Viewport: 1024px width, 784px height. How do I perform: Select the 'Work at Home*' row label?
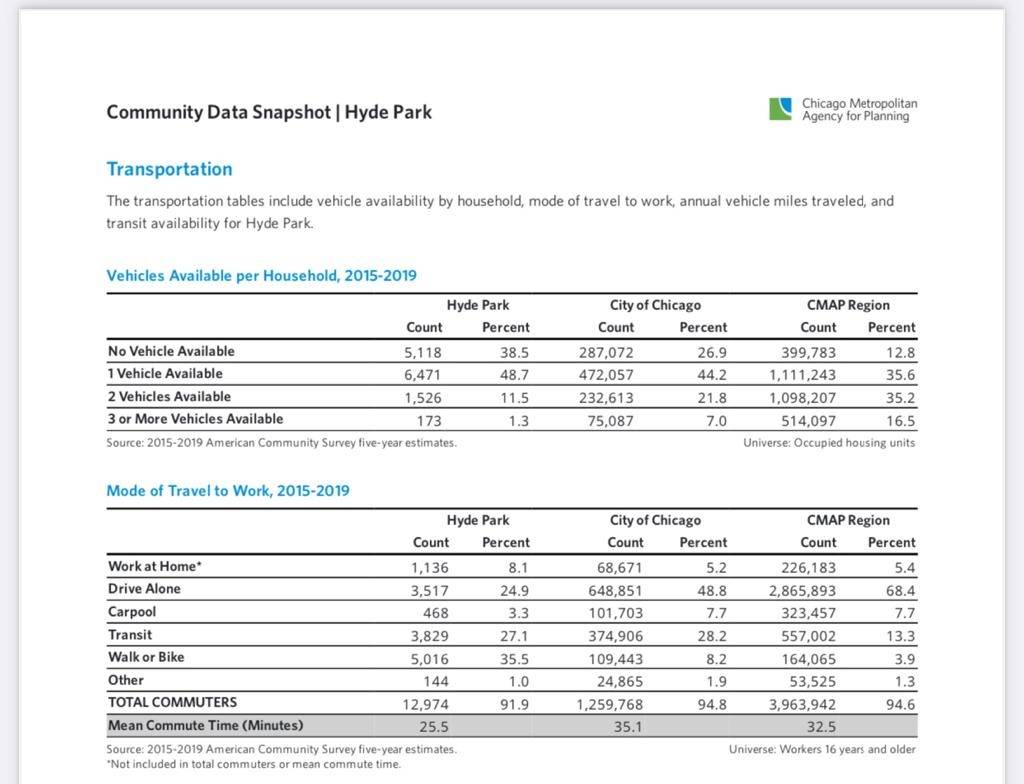(x=155, y=566)
